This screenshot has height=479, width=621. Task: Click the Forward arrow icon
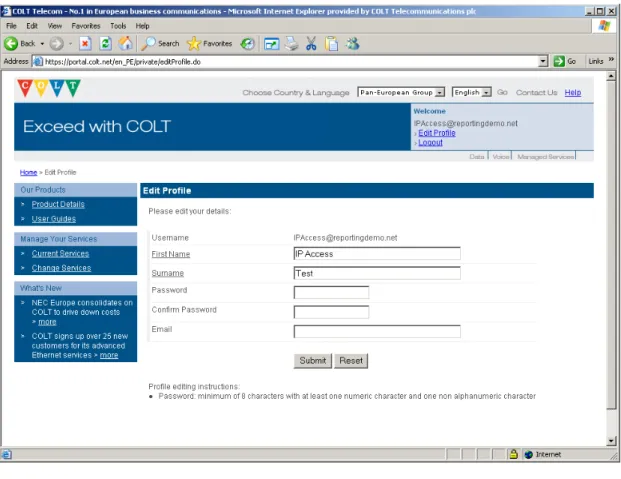pyautogui.click(x=56, y=44)
